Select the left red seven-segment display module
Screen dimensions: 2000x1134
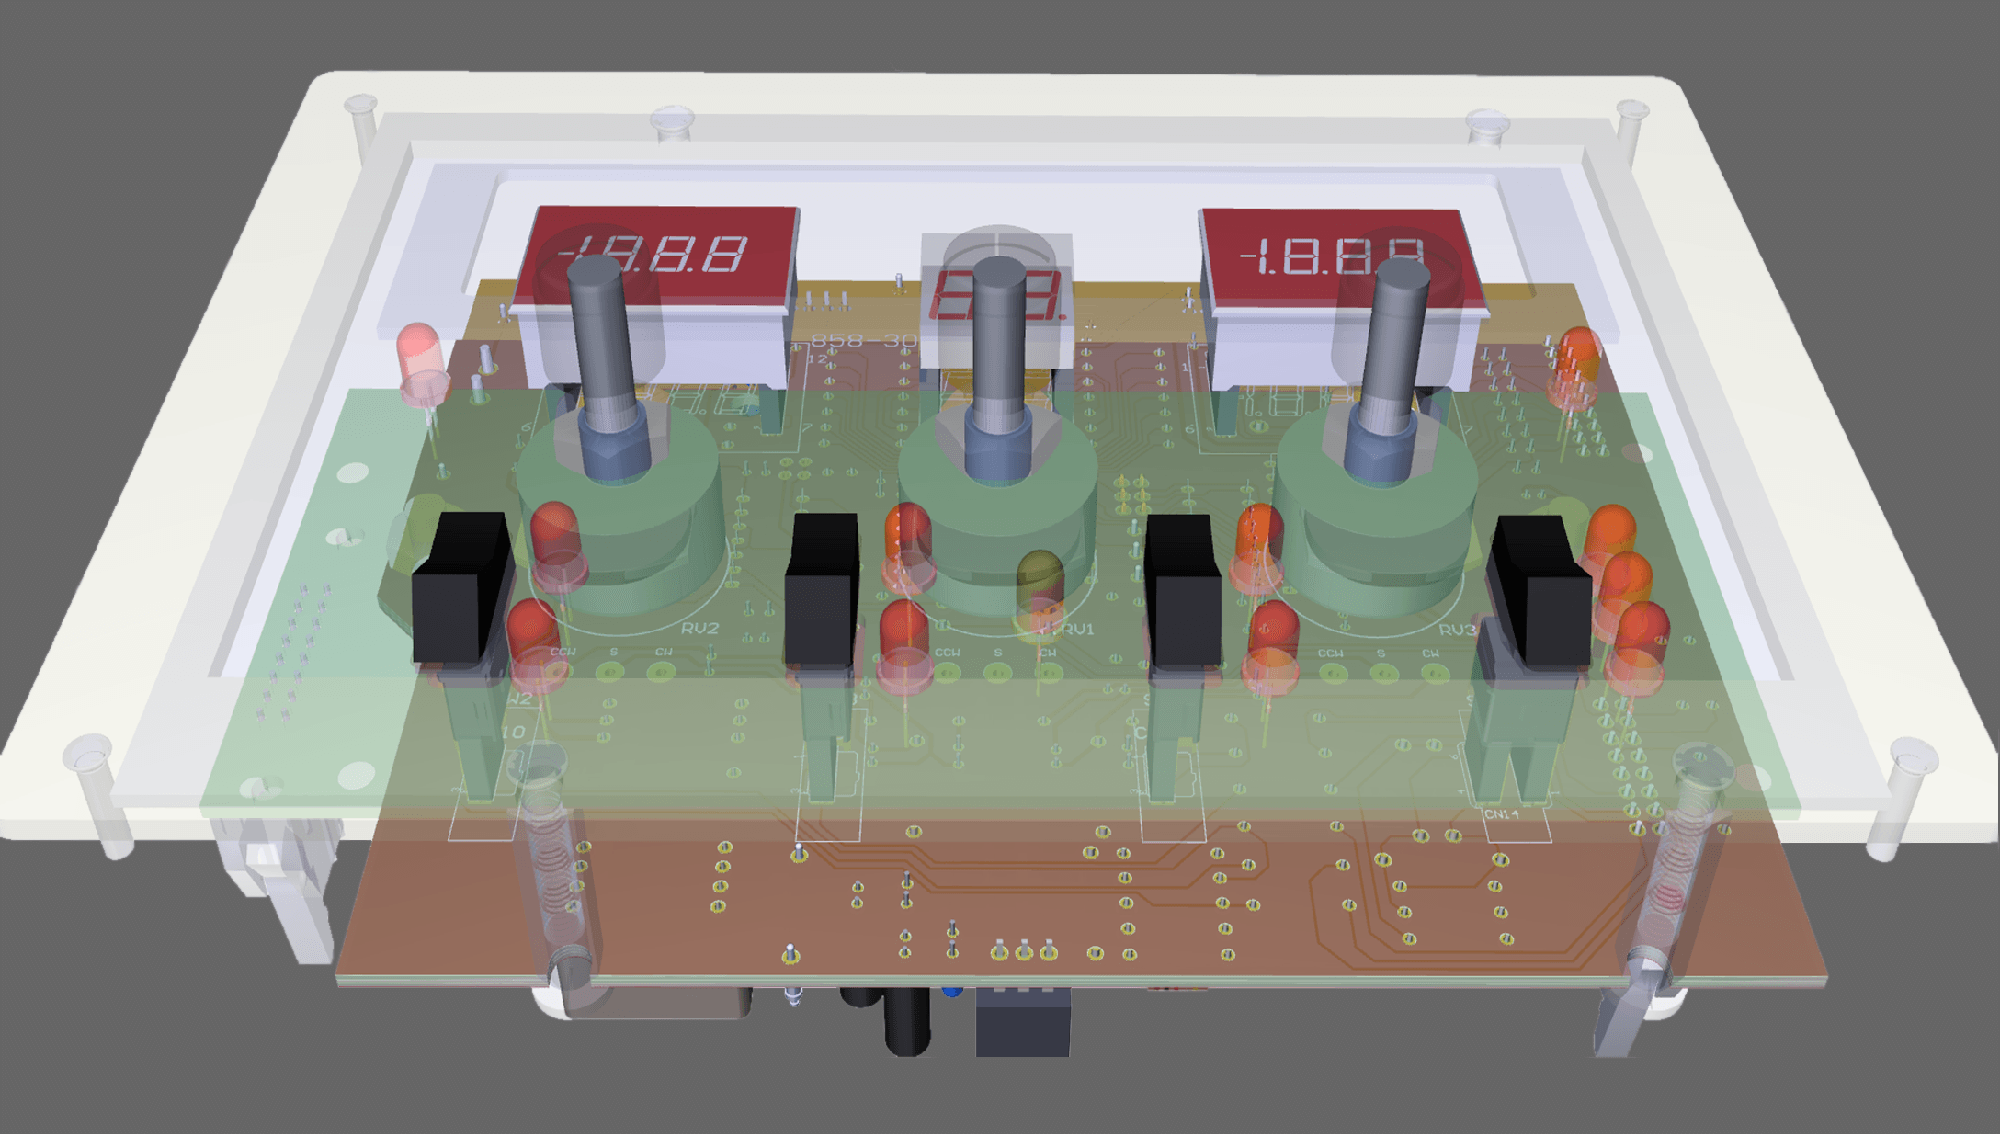(656, 258)
